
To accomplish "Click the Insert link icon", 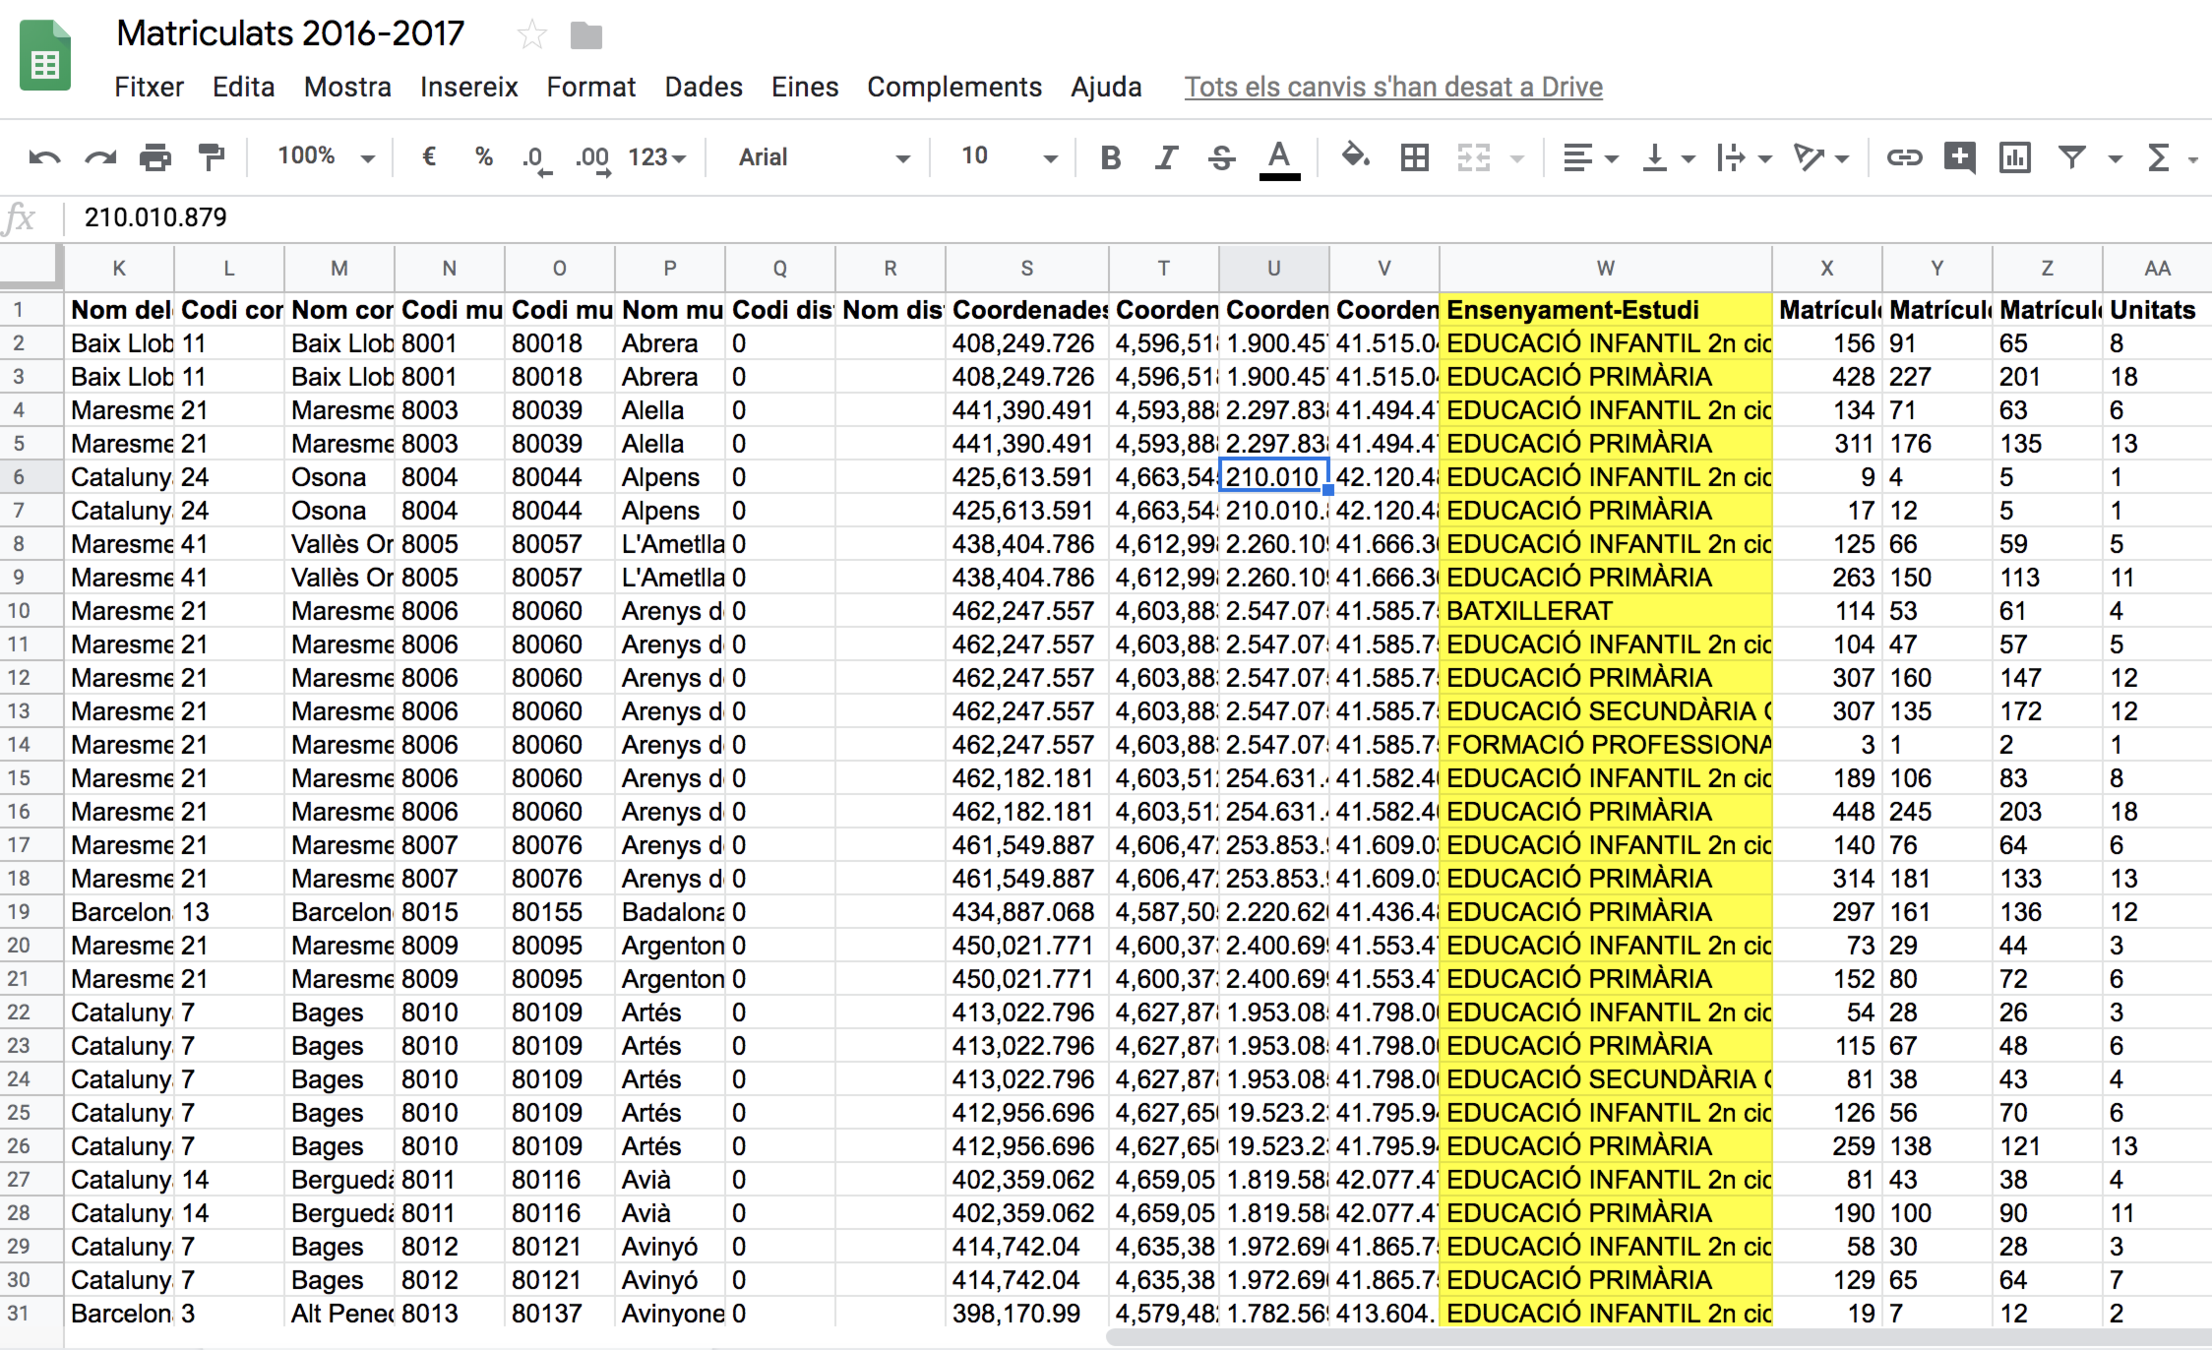I will 1903,157.
